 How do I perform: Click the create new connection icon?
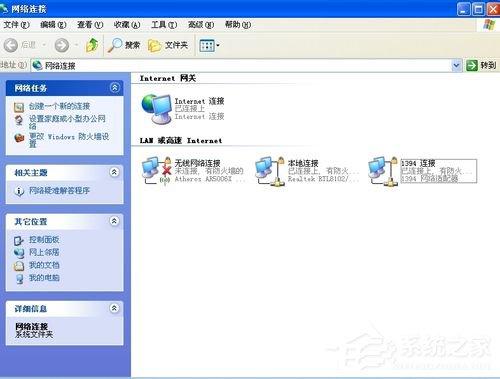coord(19,107)
